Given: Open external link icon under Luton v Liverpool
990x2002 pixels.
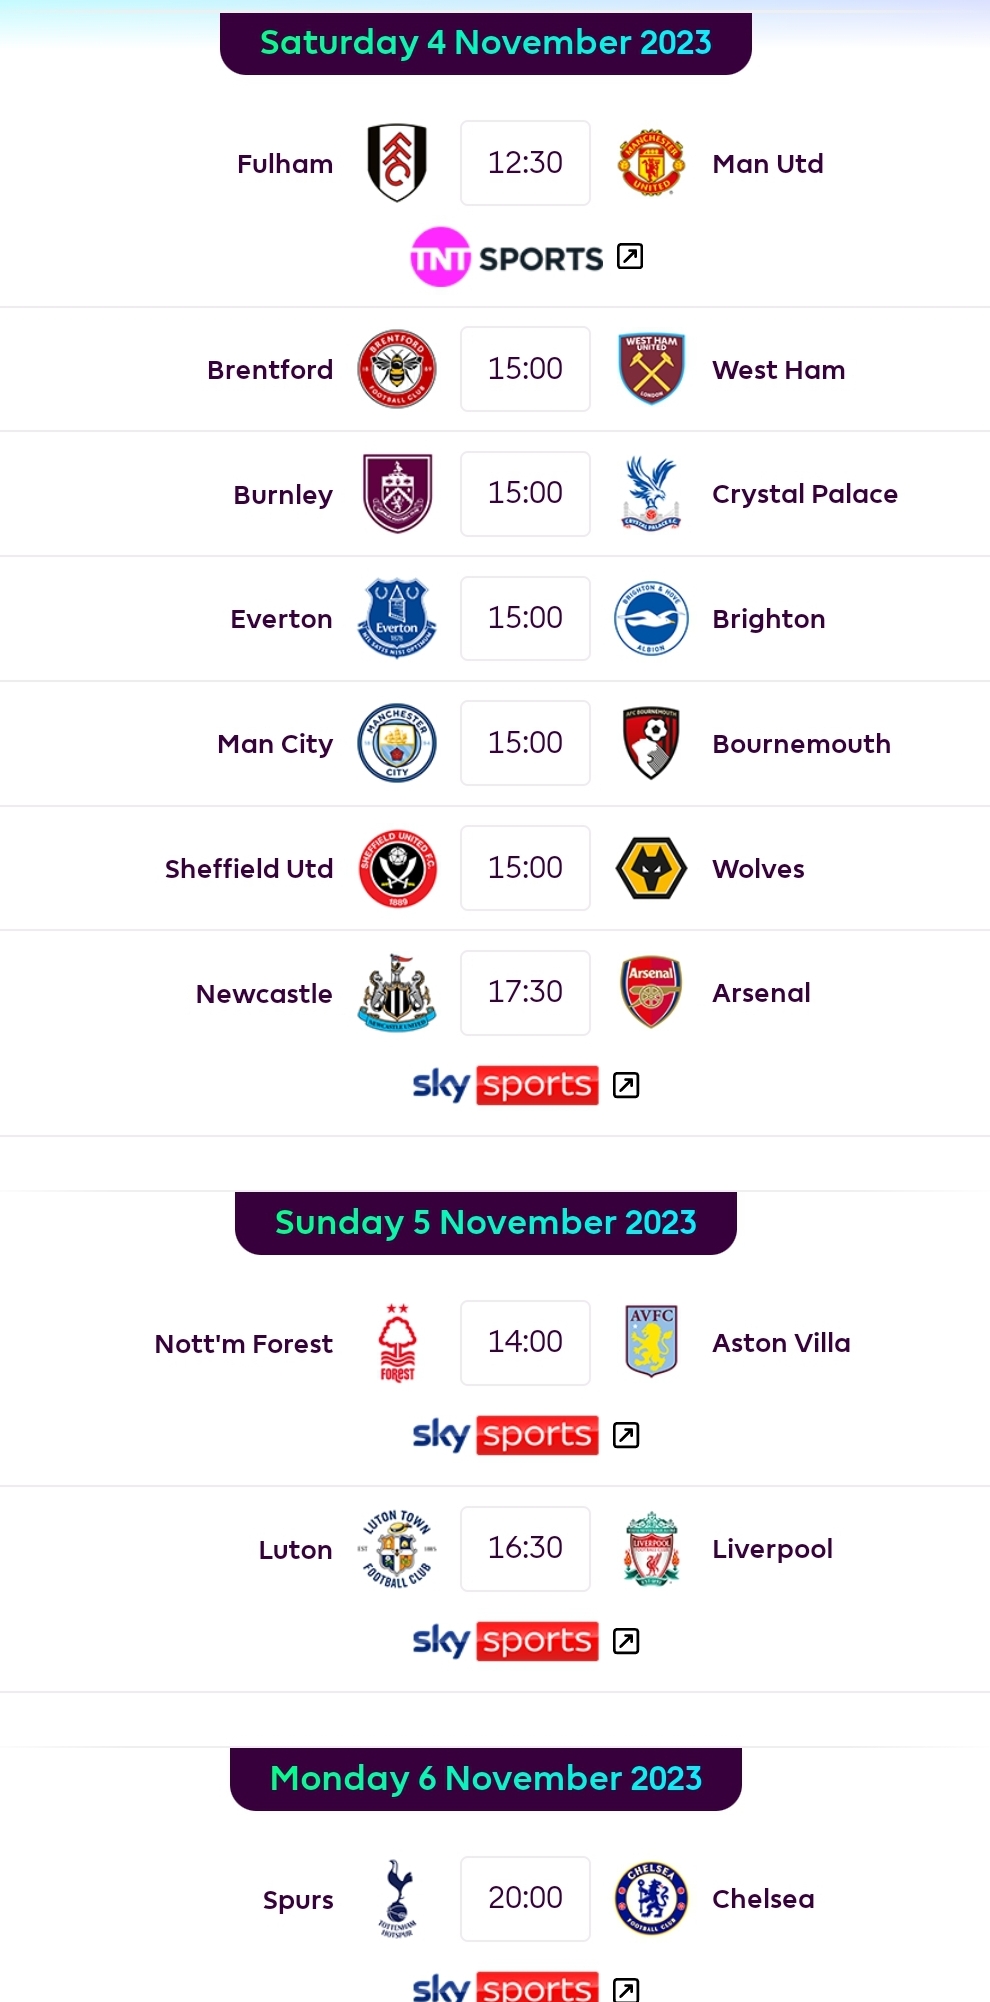Looking at the screenshot, I should (626, 1641).
